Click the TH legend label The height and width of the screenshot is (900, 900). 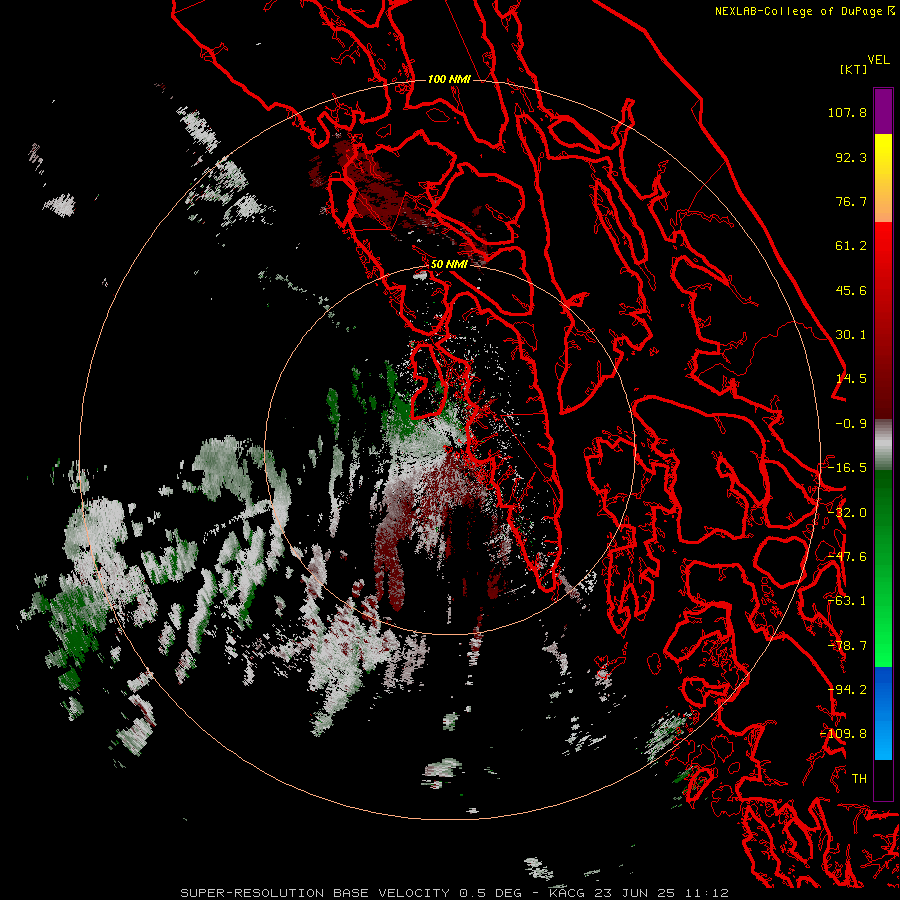[x=859, y=779]
